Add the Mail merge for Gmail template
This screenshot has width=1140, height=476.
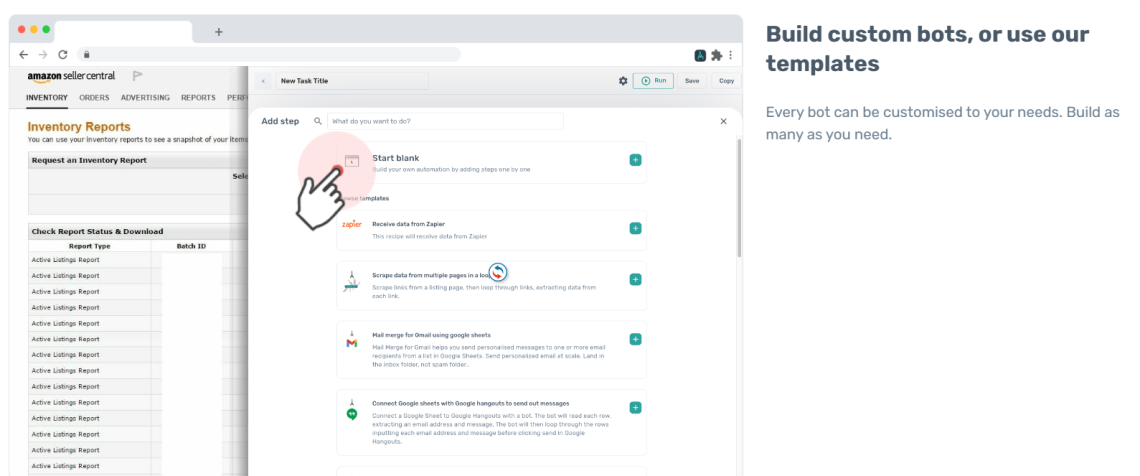point(635,339)
